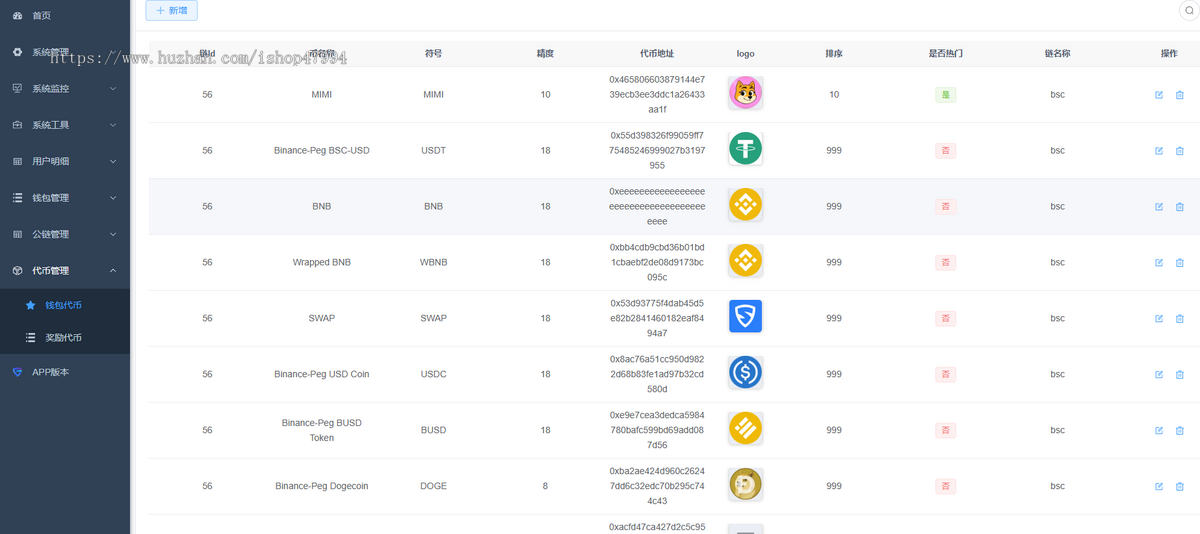1200x534 pixels.
Task: Click the edit icon for MIMI row
Action: pos(1159,95)
